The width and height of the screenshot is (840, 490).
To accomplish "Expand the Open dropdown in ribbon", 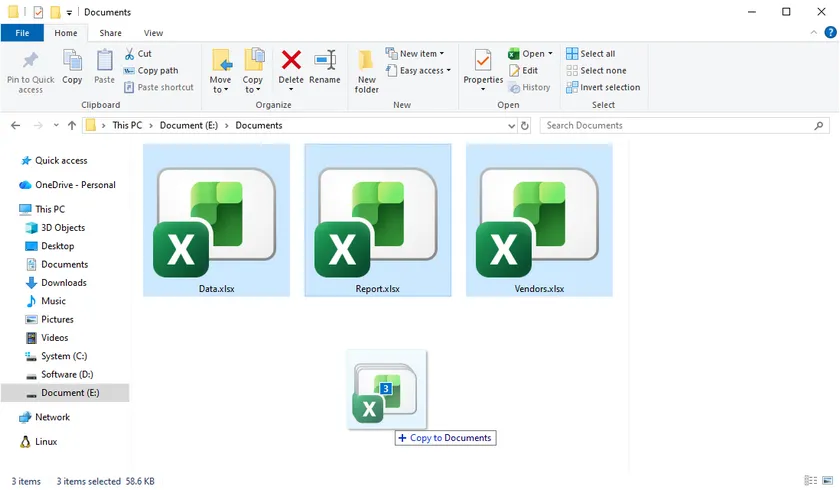I will [x=530, y=54].
